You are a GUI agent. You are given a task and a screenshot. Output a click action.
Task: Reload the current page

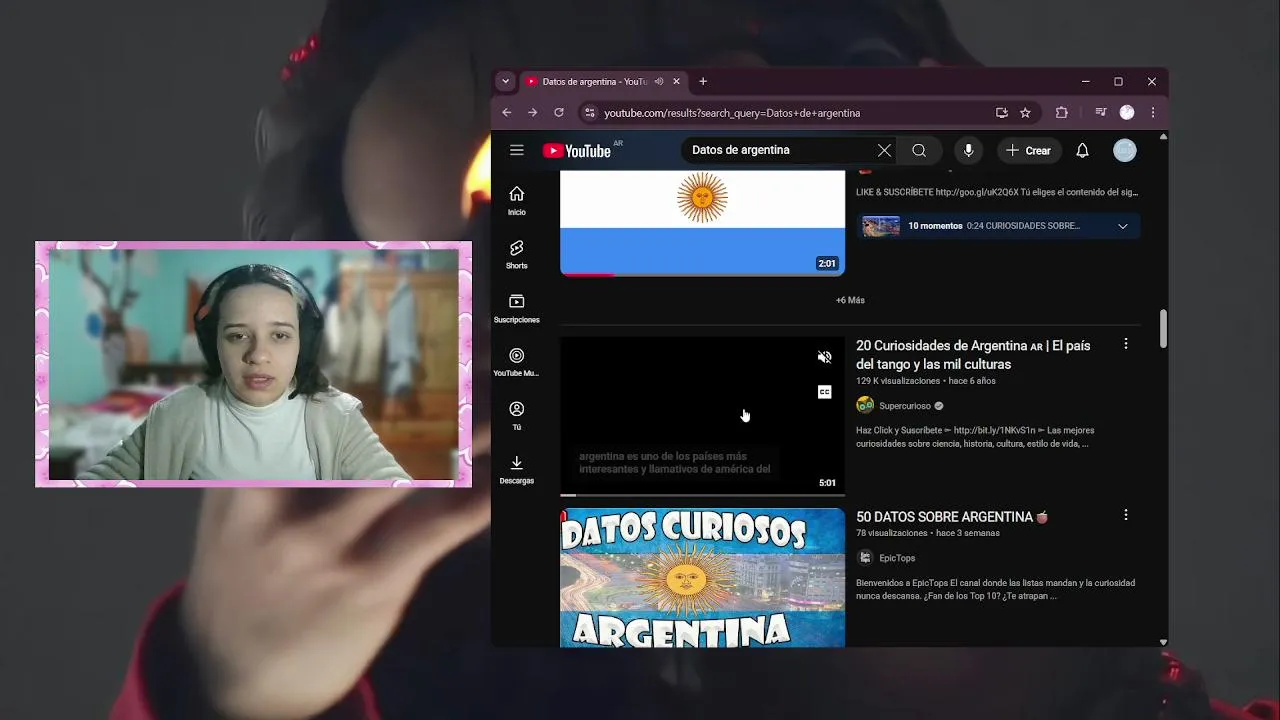pyautogui.click(x=559, y=113)
